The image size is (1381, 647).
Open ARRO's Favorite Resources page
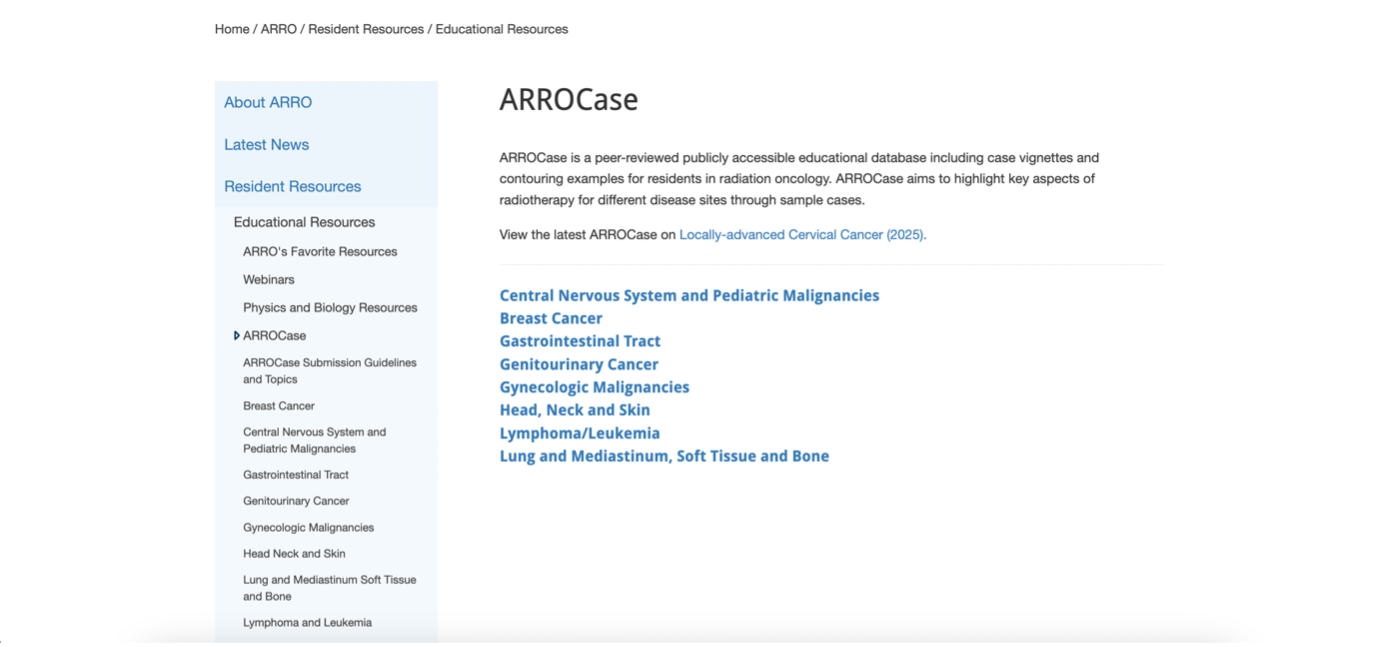(320, 252)
